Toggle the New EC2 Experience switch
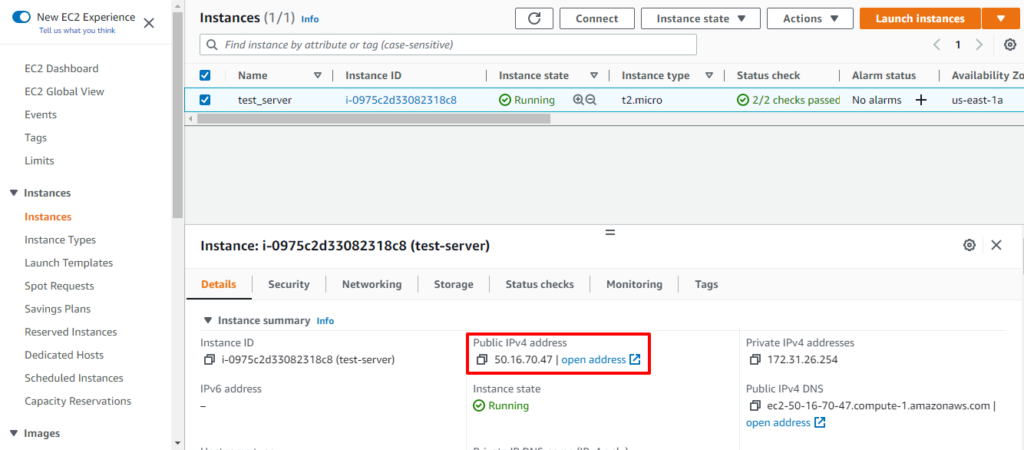Screen dimensions: 1024x450 click(22, 18)
